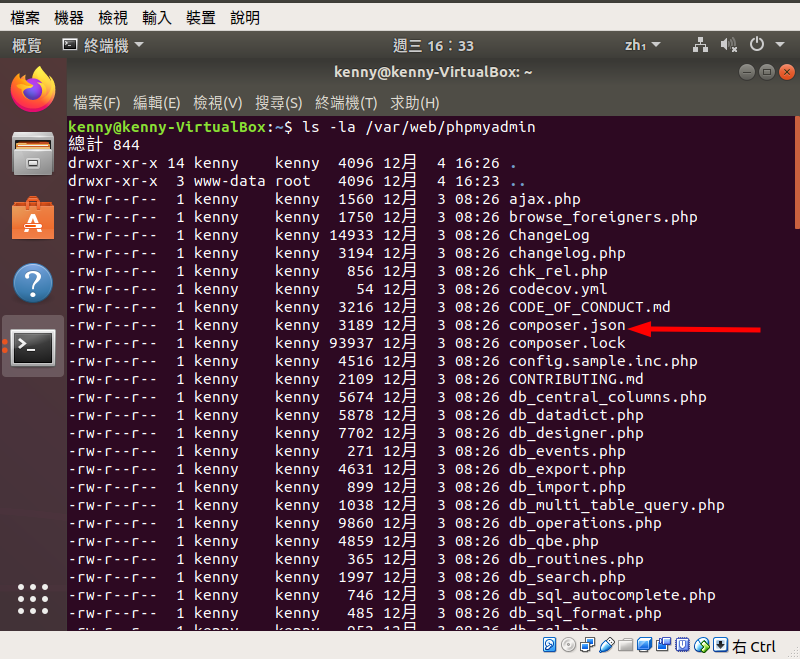Open the VirtualBox 裝置 menu
800x659 pixels.
[x=201, y=18]
